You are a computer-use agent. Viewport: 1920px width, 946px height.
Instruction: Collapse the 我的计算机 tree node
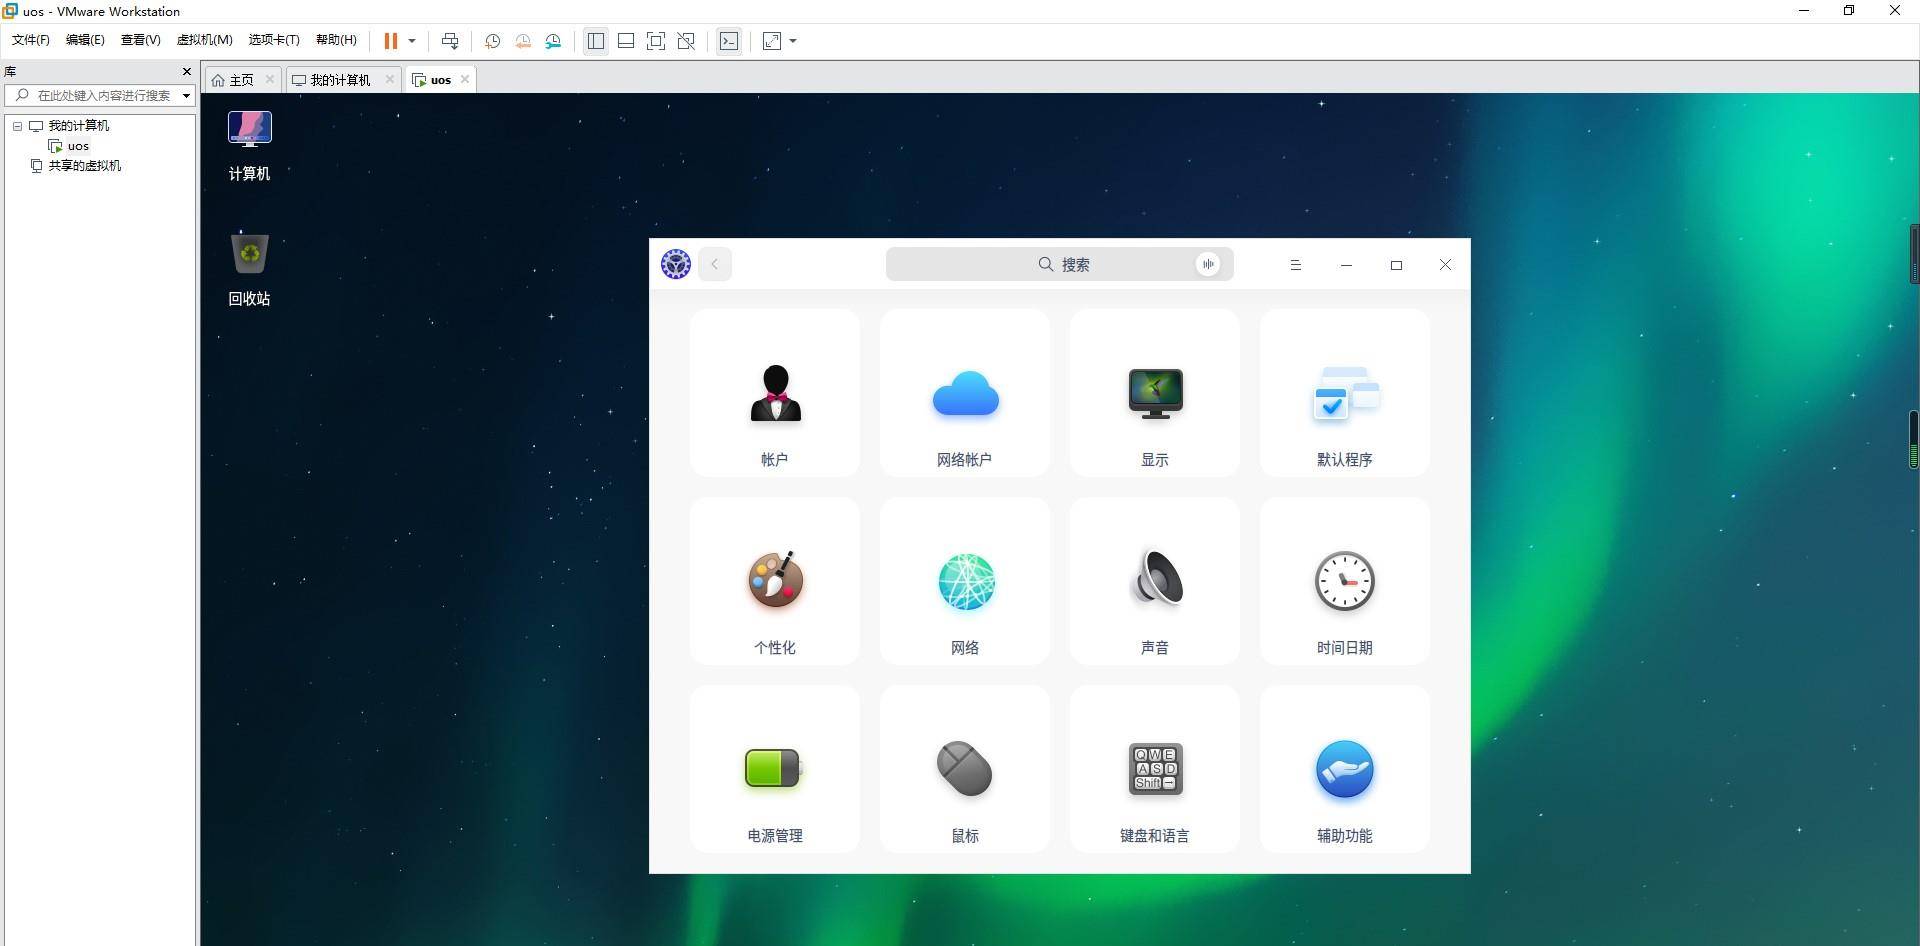[17, 126]
